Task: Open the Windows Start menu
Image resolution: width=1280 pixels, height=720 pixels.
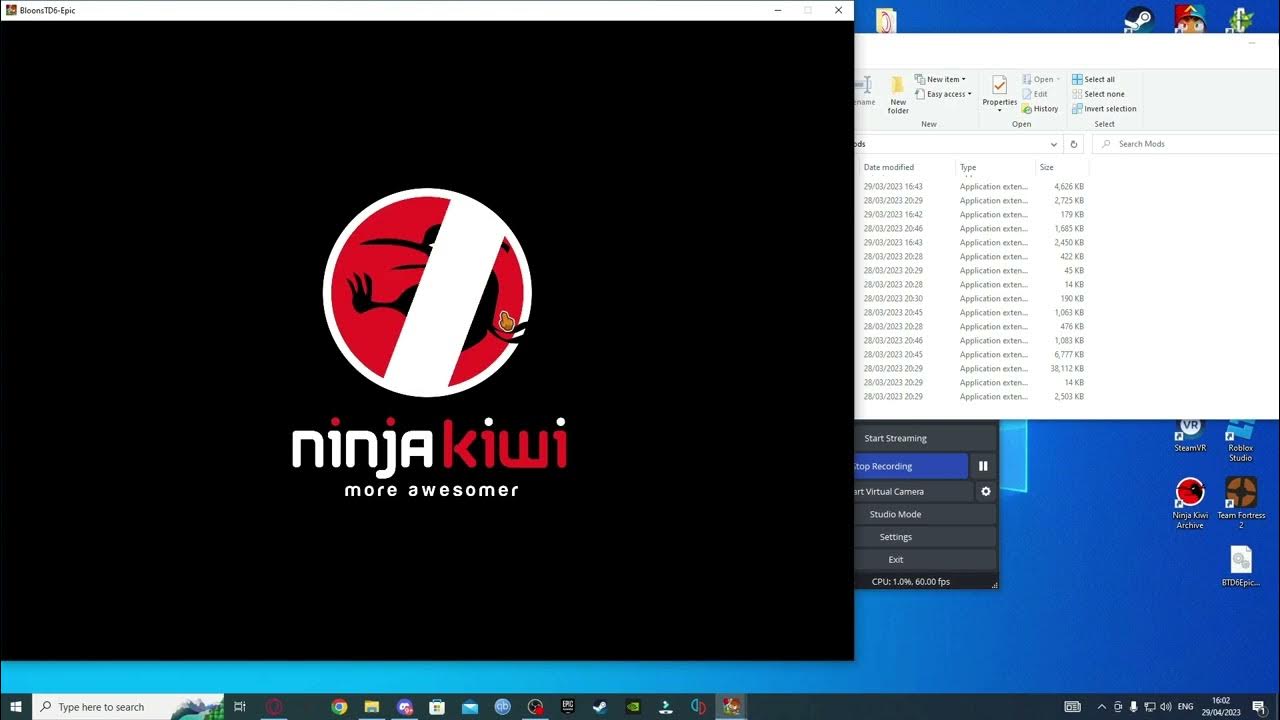Action: [16, 707]
